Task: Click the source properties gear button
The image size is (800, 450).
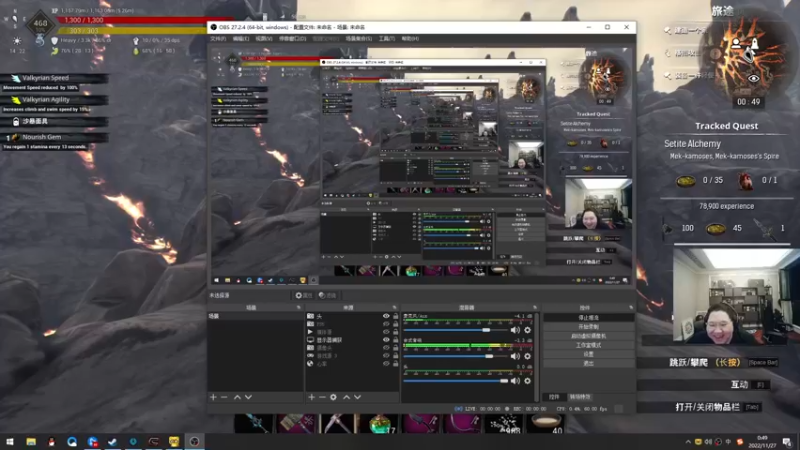Action: [x=304, y=295]
